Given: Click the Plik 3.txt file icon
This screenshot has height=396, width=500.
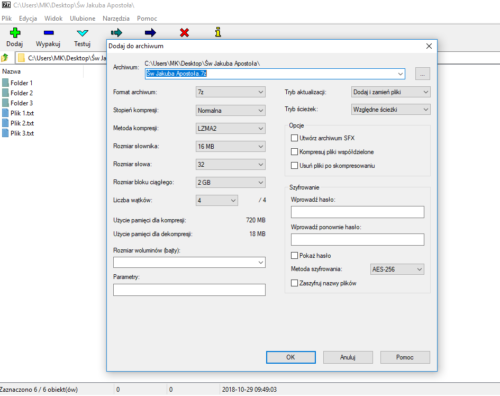Looking at the screenshot, I should click(x=5, y=133).
